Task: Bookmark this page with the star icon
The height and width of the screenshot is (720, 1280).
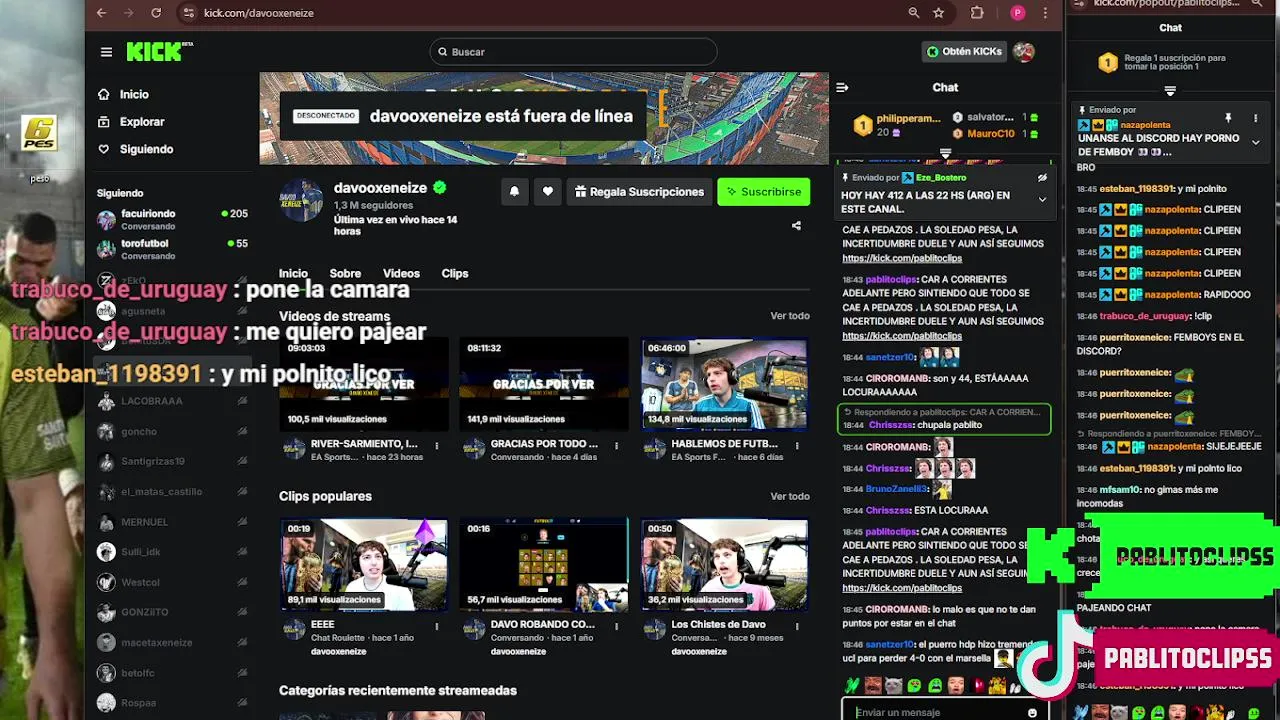Action: click(x=939, y=13)
